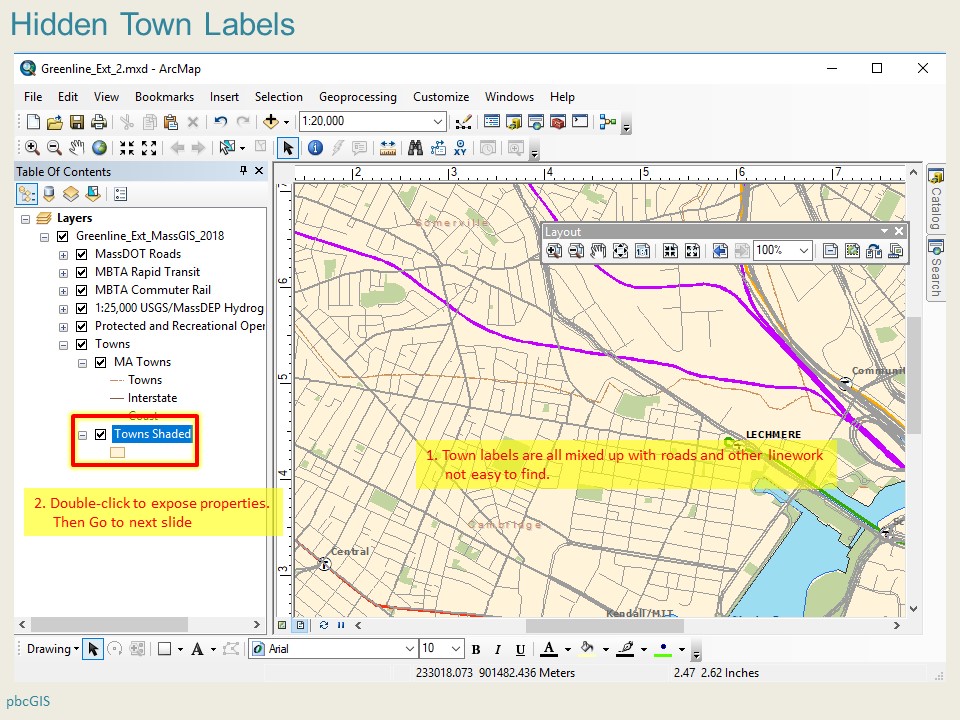This screenshot has width=960, height=720.
Task: Toggle Bold text formatting
Action: click(x=476, y=650)
